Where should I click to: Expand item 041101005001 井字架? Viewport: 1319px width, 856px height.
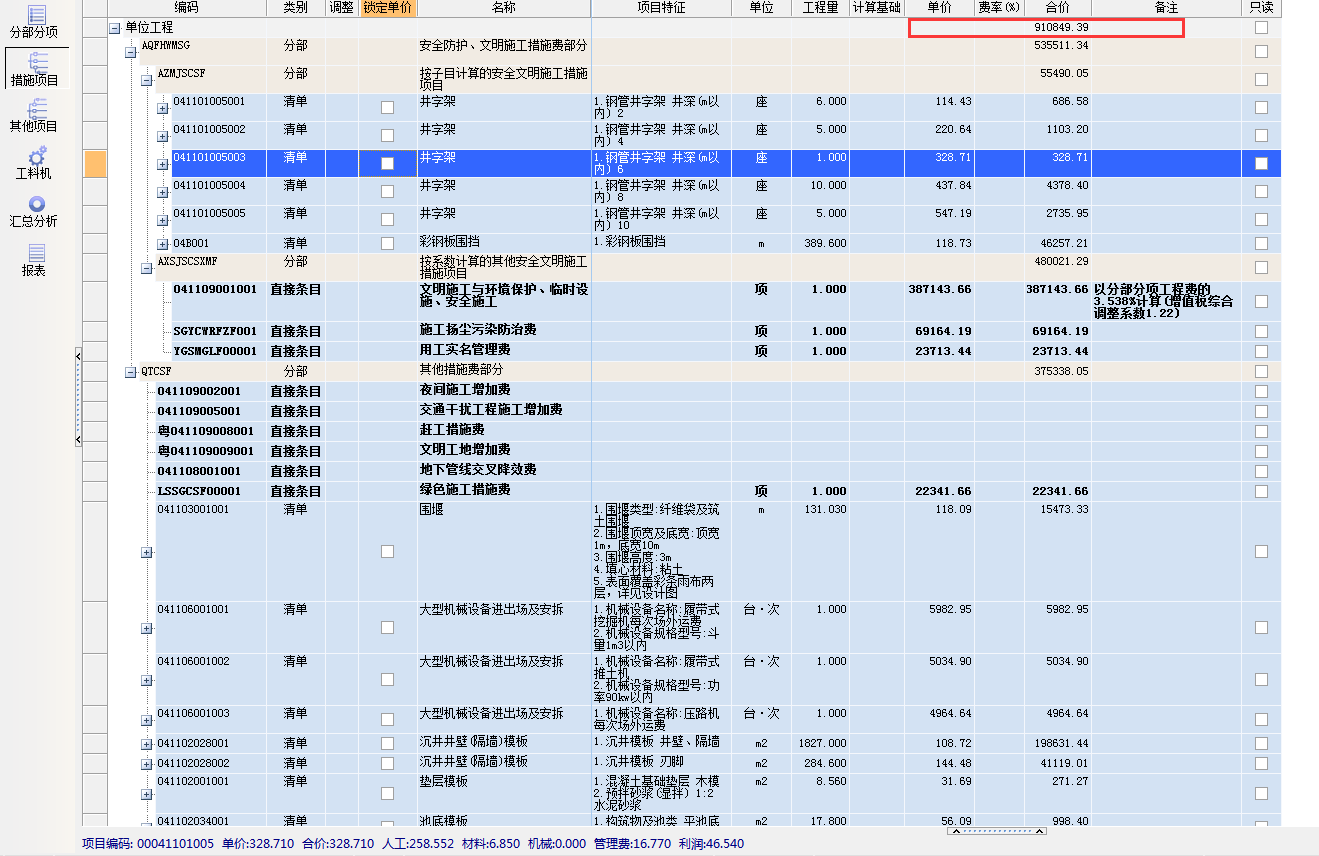tap(163, 109)
